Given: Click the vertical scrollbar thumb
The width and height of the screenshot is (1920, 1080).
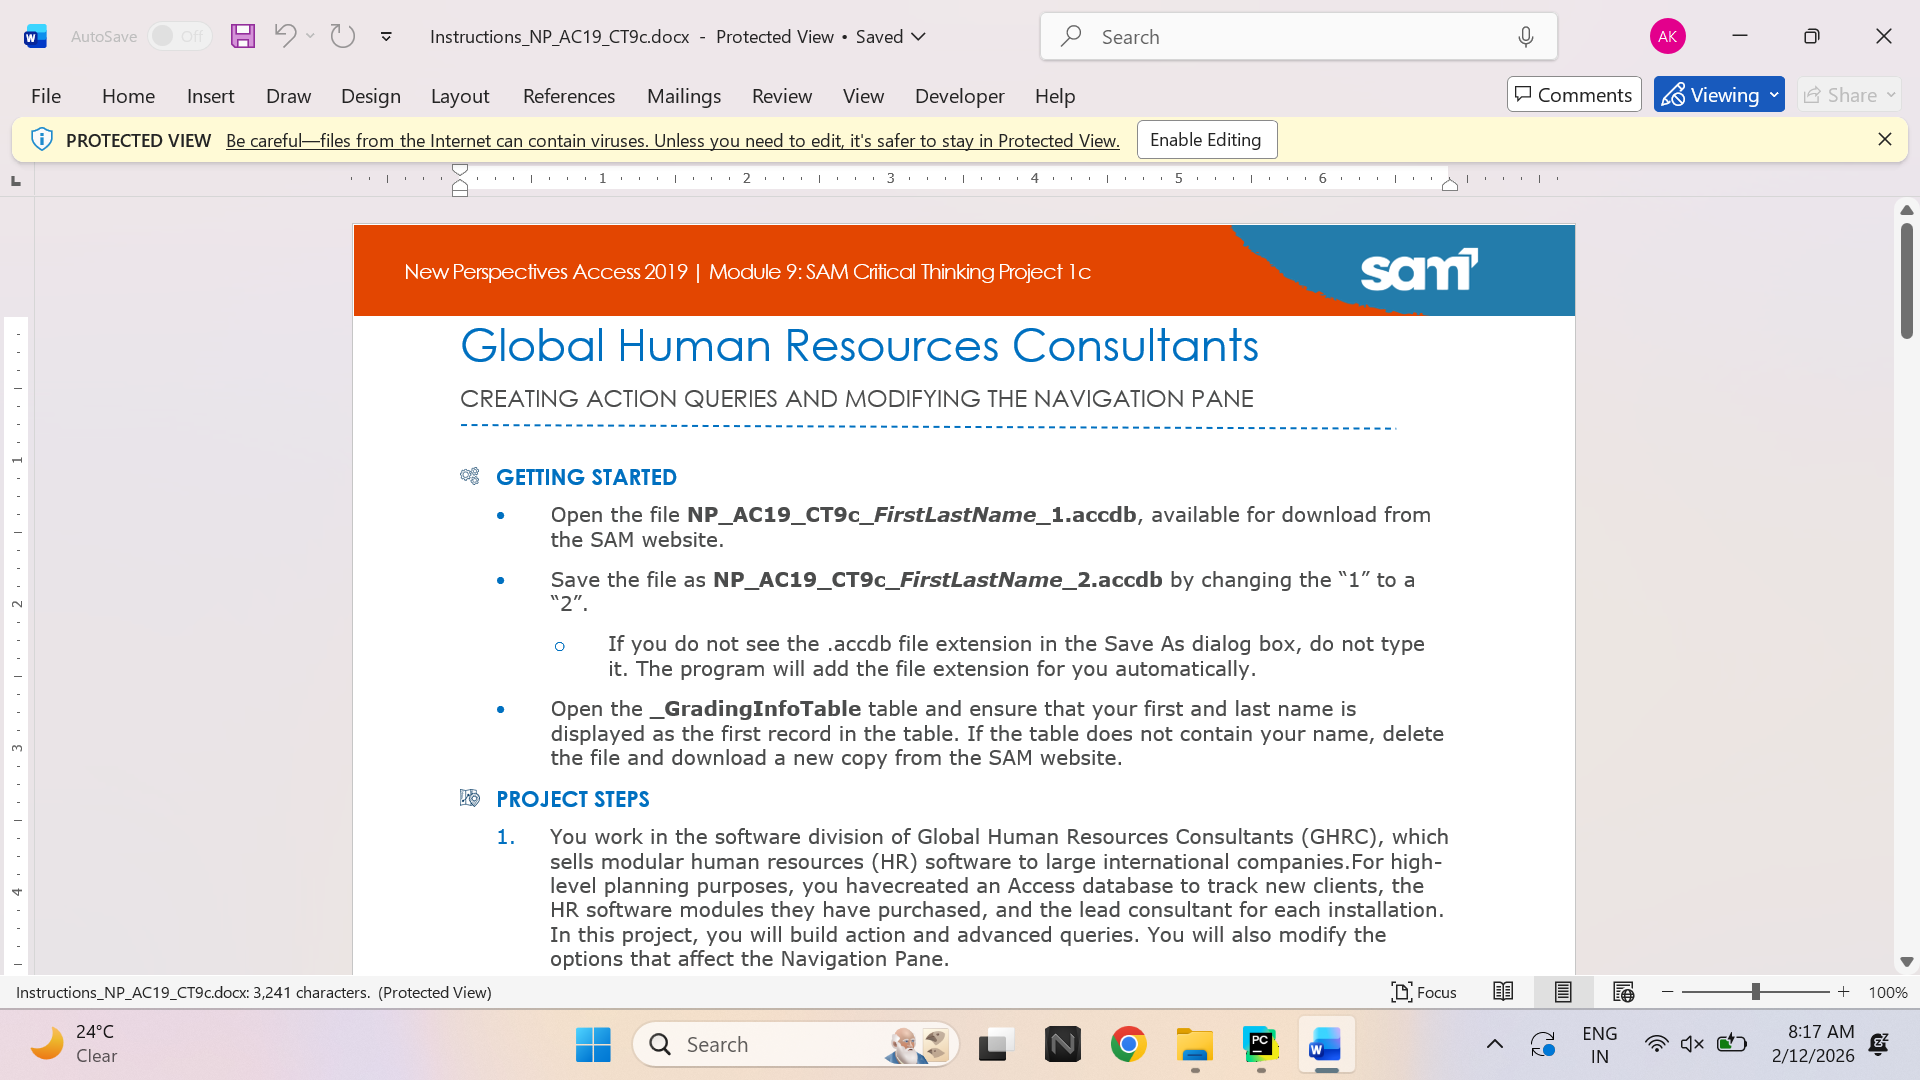Looking at the screenshot, I should (1907, 281).
